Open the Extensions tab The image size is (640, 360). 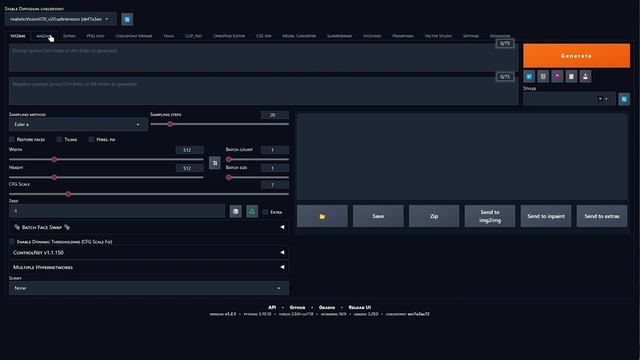[x=500, y=36]
